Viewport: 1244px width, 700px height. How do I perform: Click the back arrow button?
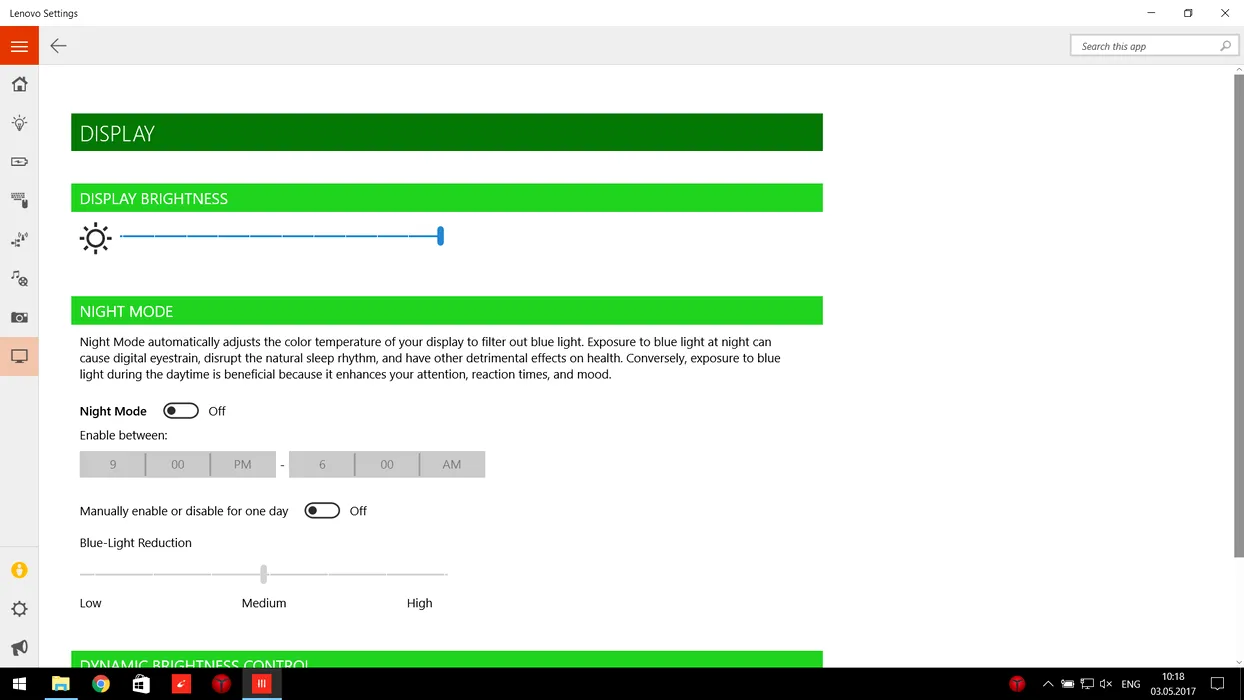coord(58,46)
